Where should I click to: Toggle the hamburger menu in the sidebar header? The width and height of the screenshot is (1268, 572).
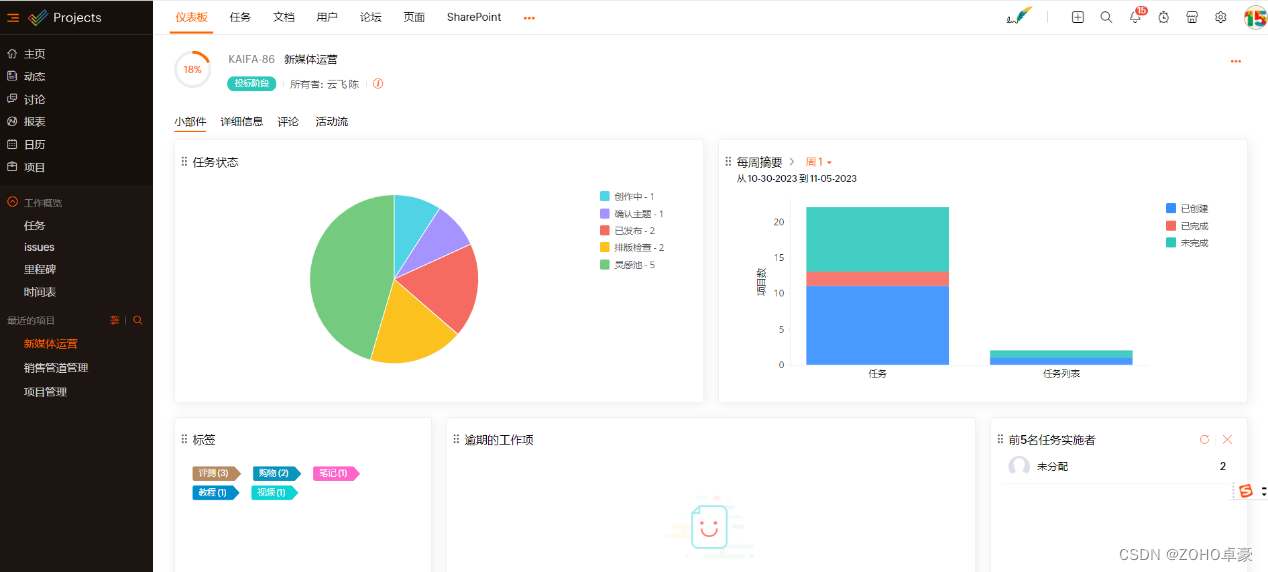(13, 18)
